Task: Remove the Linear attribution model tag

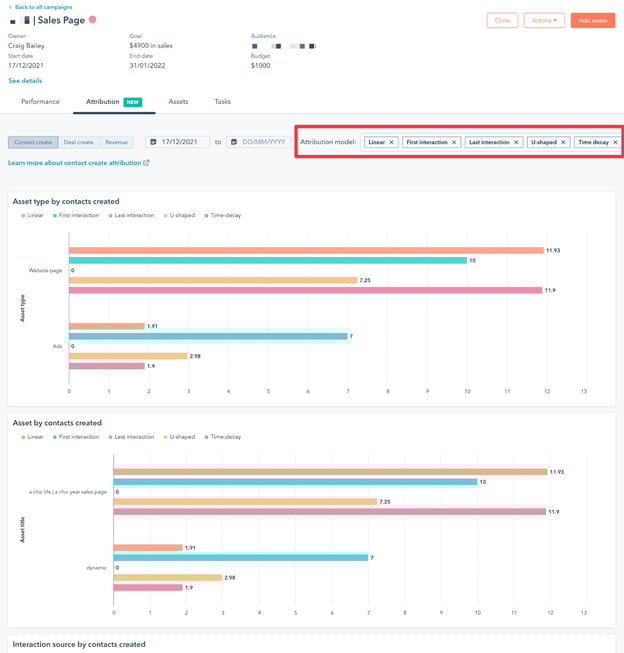Action: coord(392,143)
